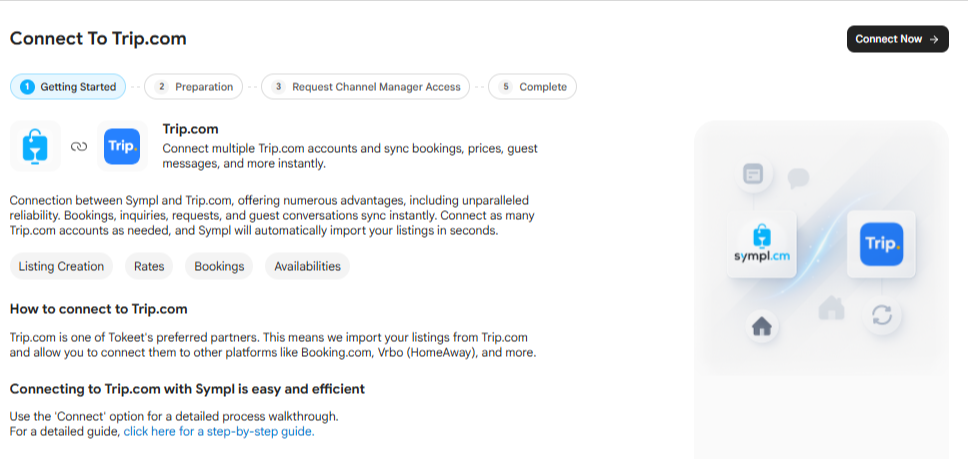The height and width of the screenshot is (459, 968).
Task: Jump to the Complete step
Action: (x=532, y=87)
